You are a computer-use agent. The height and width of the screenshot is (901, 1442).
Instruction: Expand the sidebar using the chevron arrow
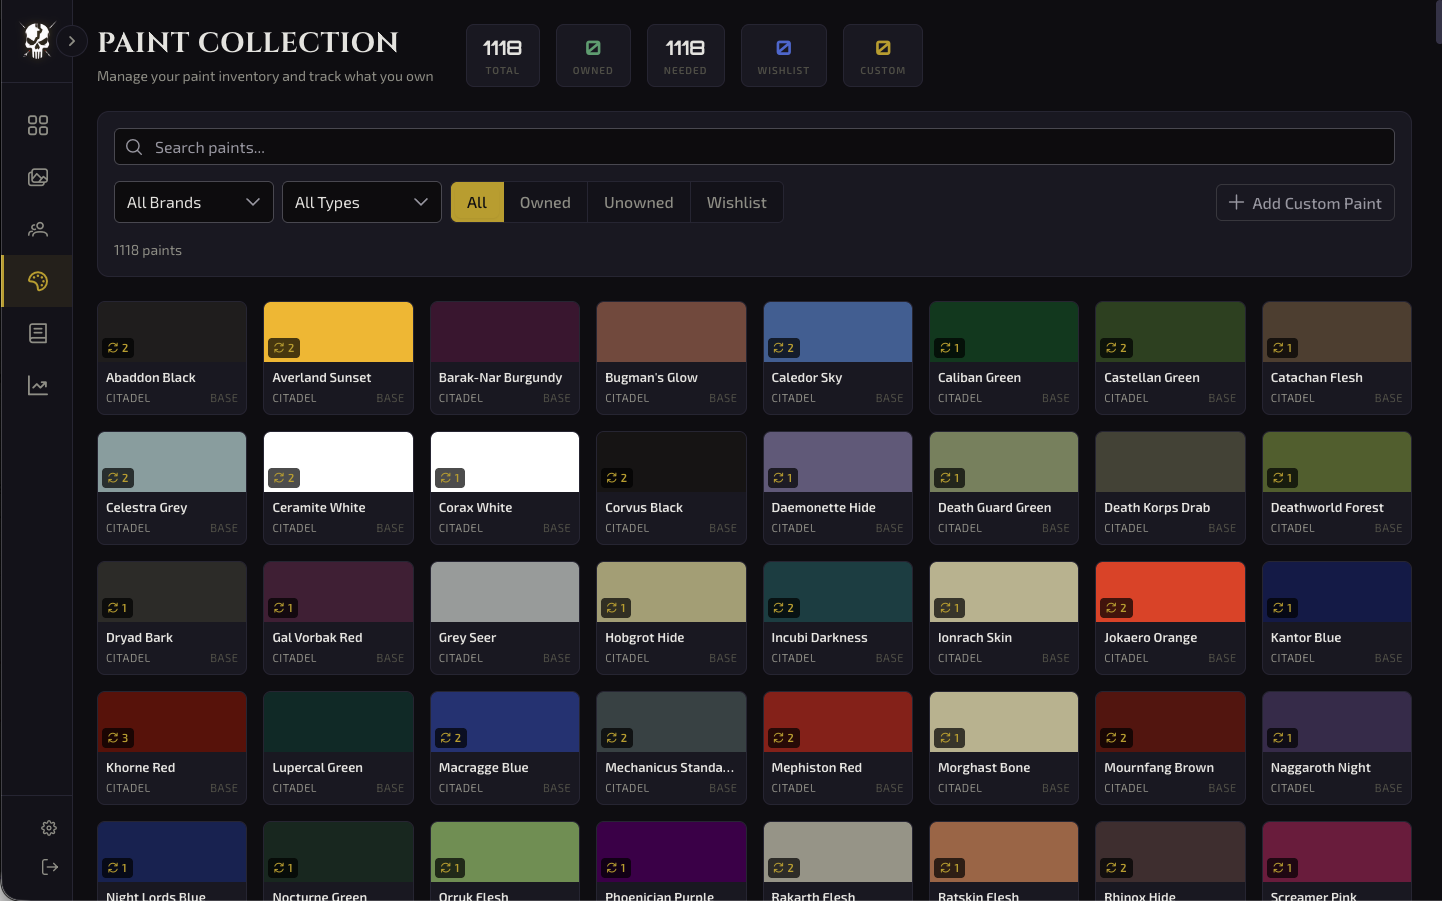click(x=71, y=41)
